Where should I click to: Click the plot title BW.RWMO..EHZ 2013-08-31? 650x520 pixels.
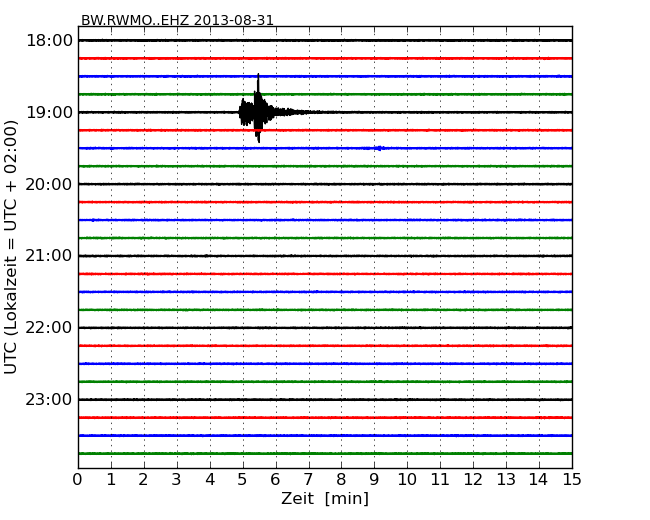pos(177,20)
